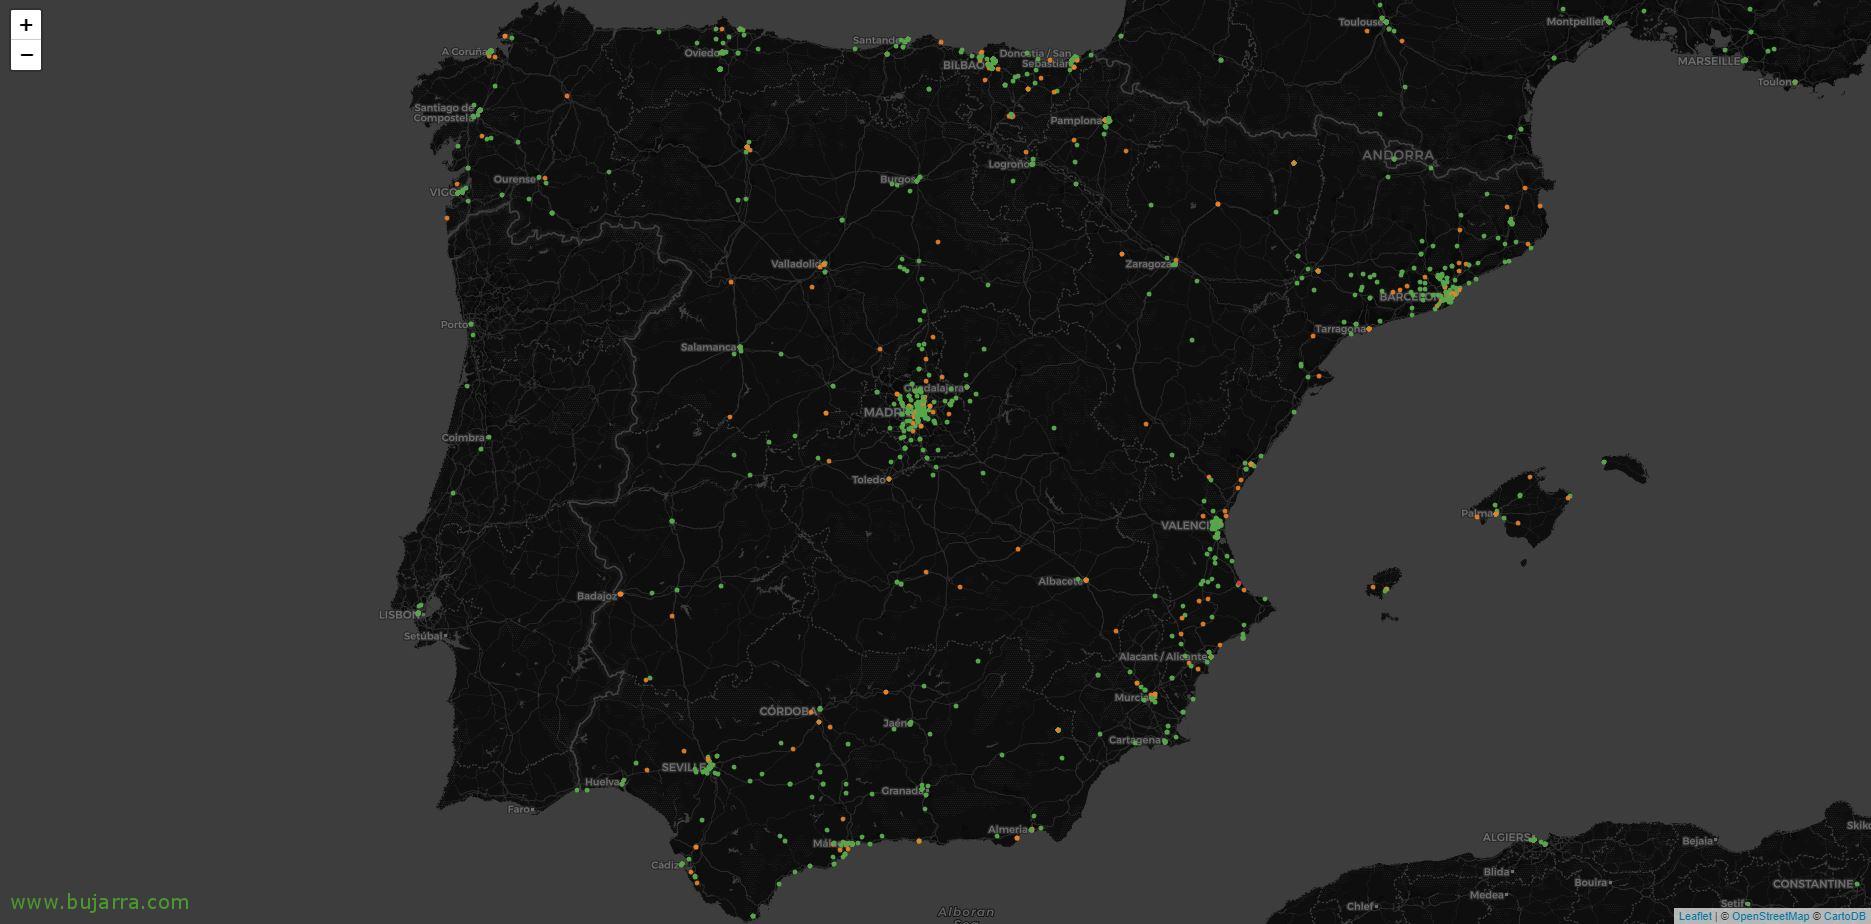The width and height of the screenshot is (1871, 924).
Task: Click the ANDORRA map label
Action: 1397,155
